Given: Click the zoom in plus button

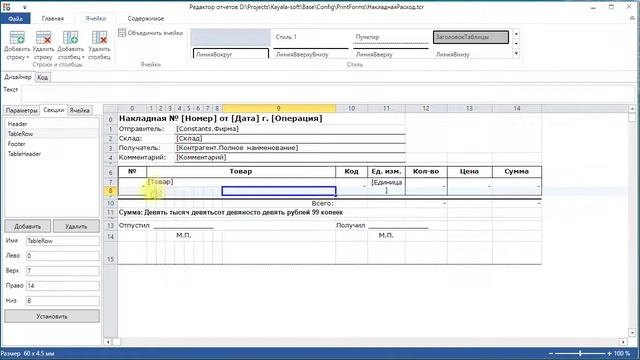Looking at the screenshot, I should pyautogui.click(x=609, y=353).
